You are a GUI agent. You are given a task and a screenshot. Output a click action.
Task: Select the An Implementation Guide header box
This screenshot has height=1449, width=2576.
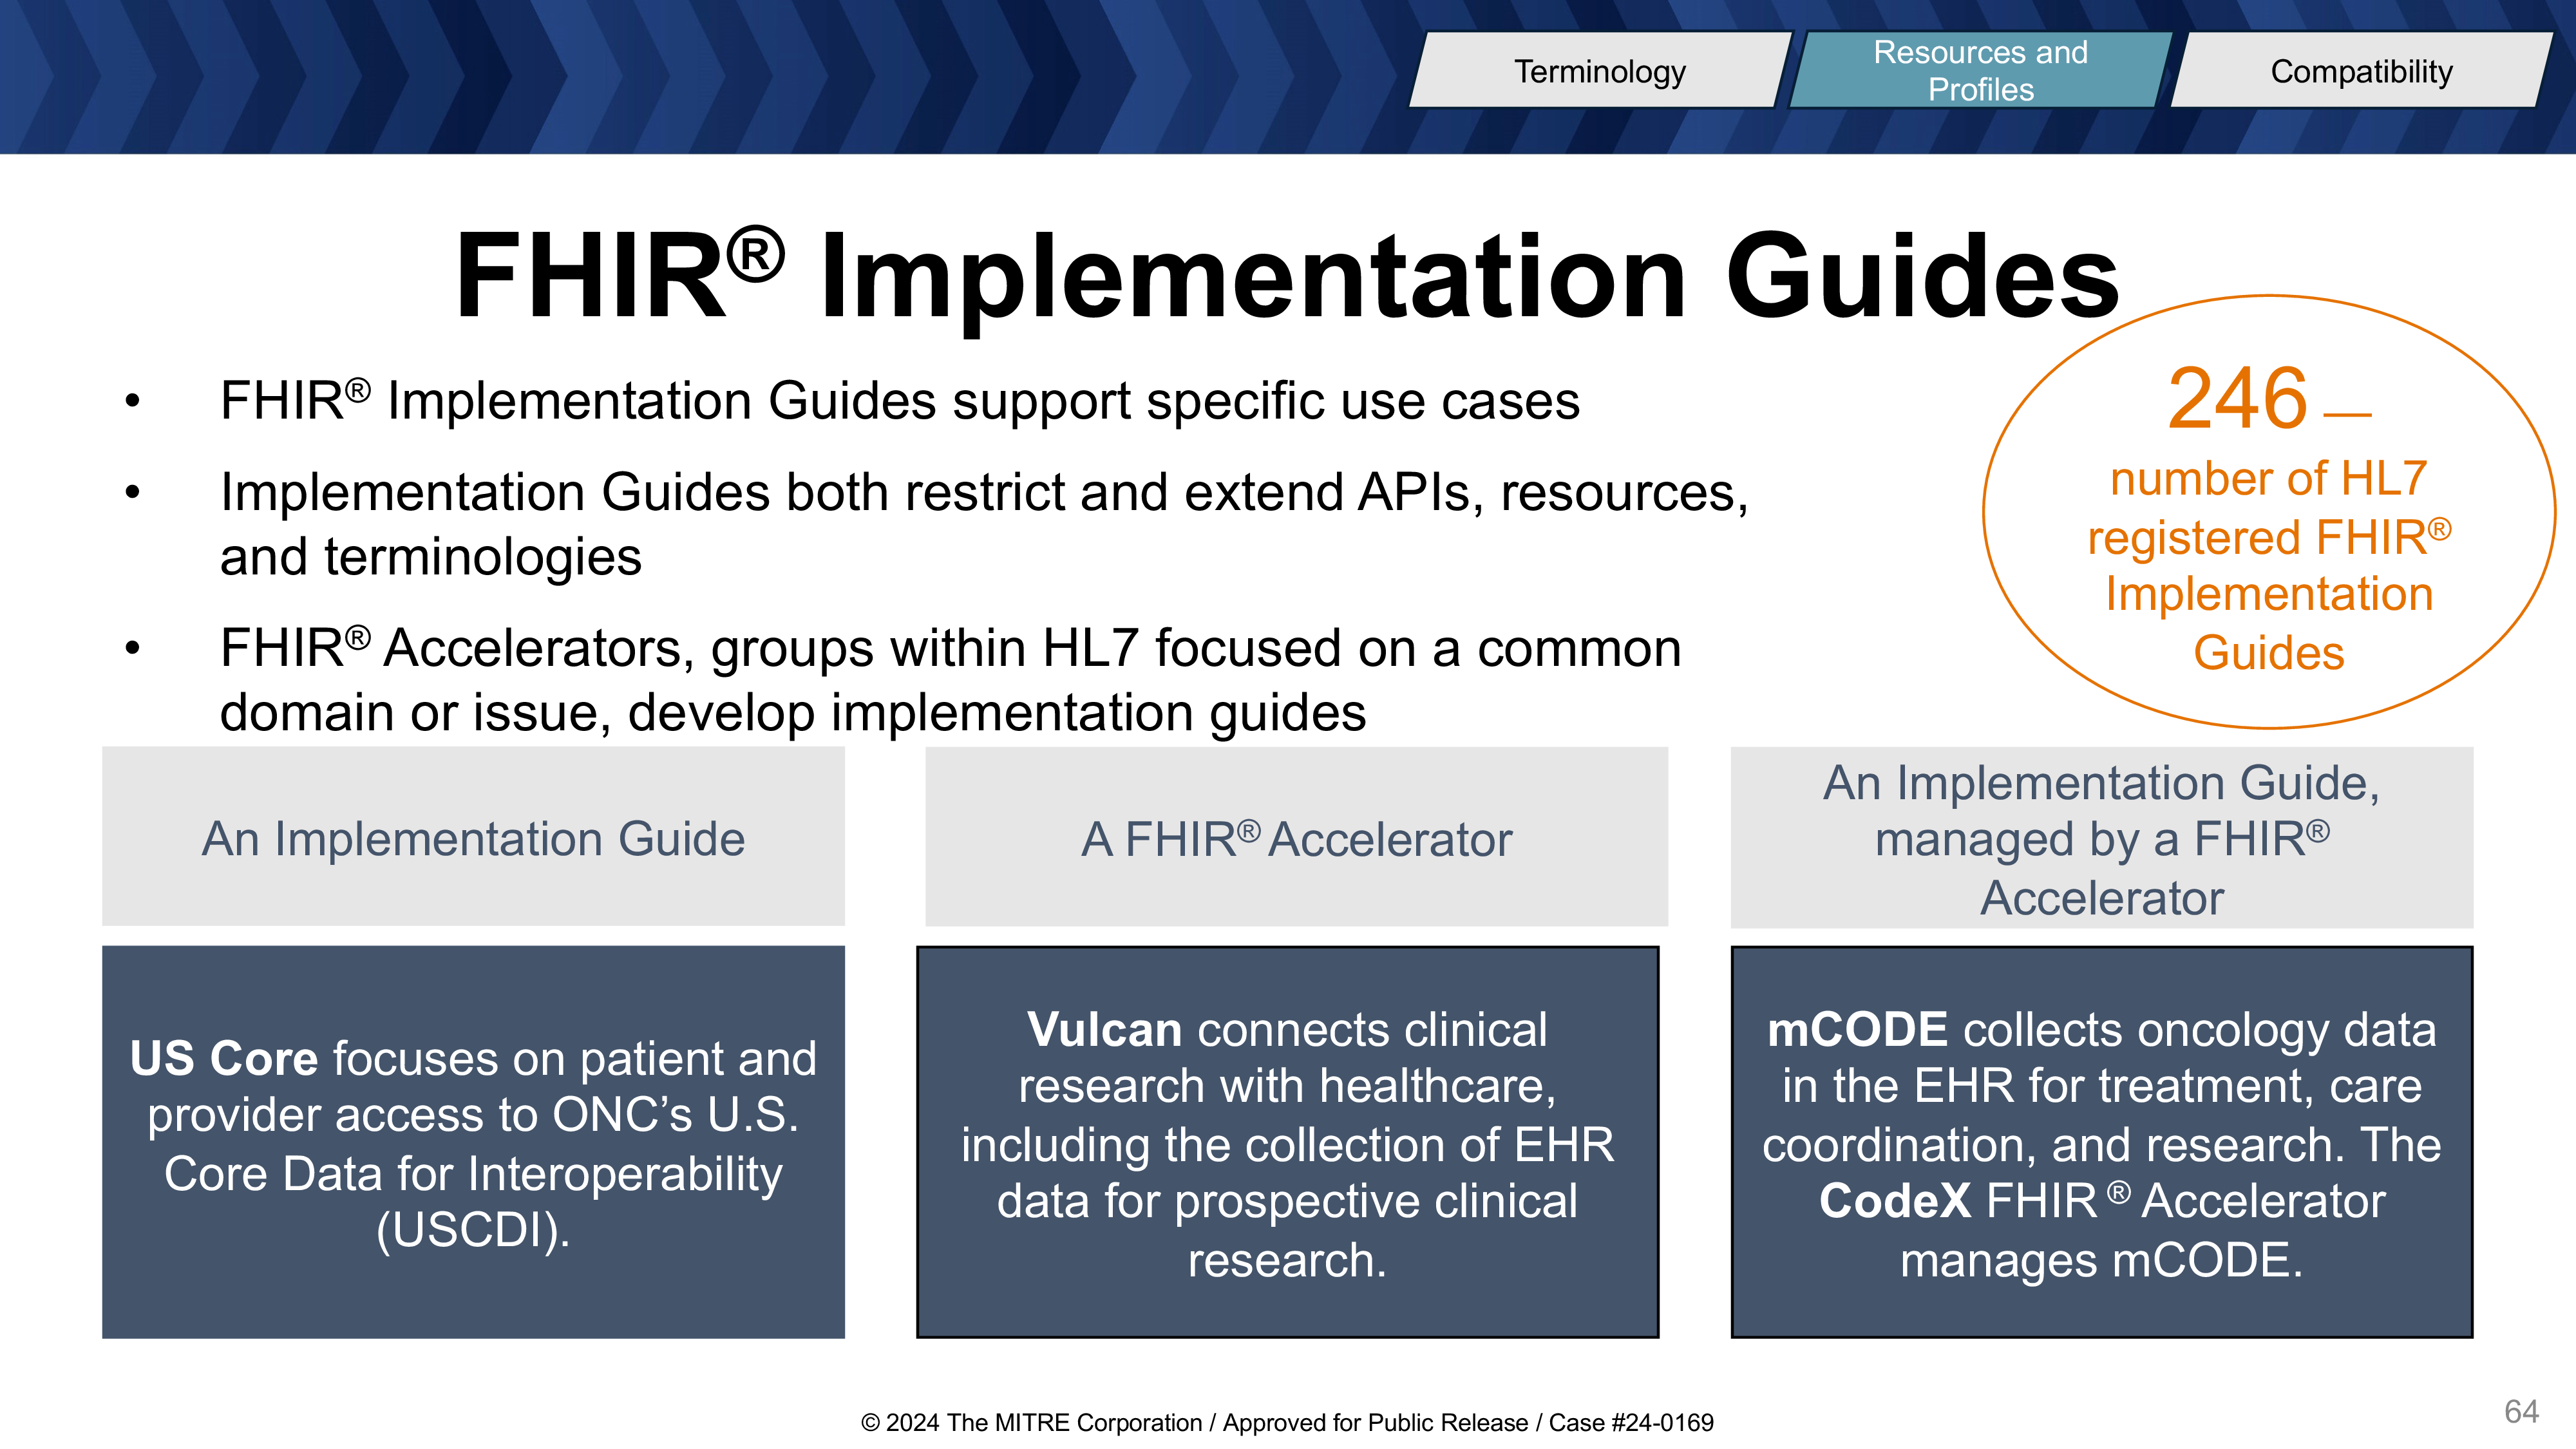coord(473,837)
